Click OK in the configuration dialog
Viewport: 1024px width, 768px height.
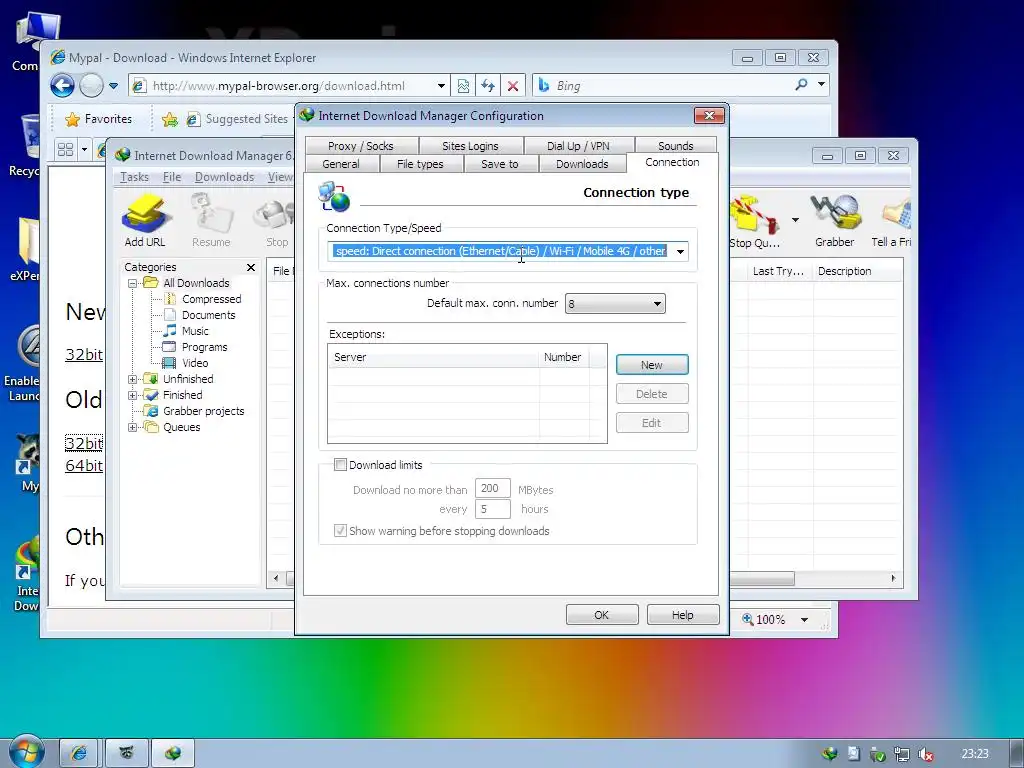[x=601, y=615]
